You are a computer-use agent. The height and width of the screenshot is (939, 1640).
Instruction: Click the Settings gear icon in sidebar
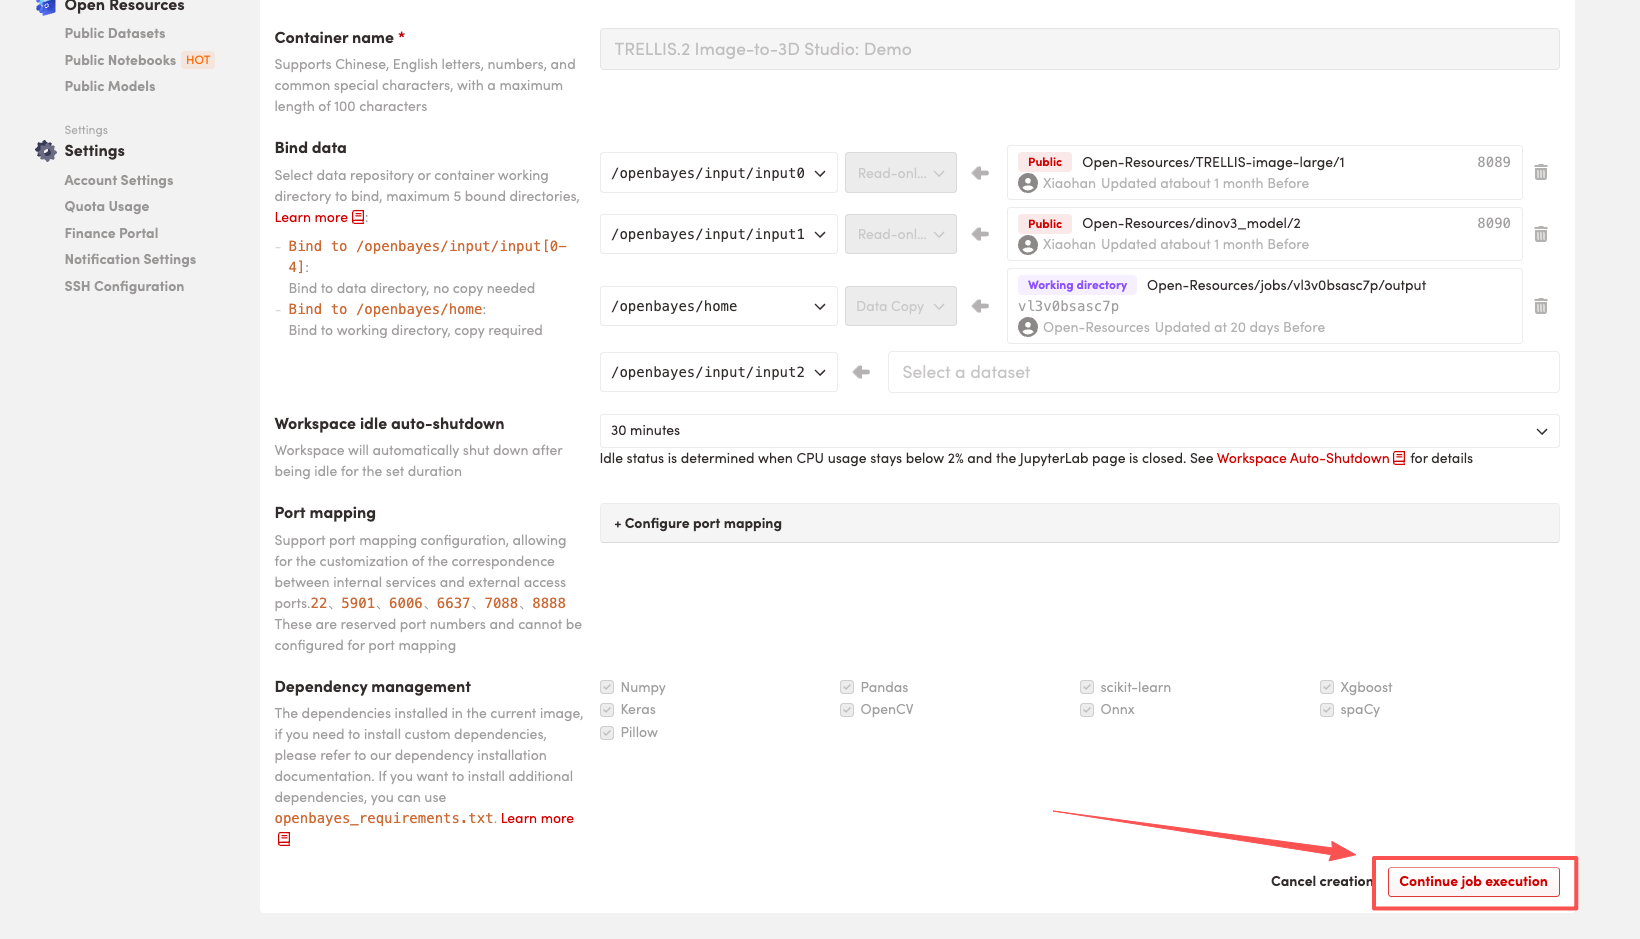point(46,151)
